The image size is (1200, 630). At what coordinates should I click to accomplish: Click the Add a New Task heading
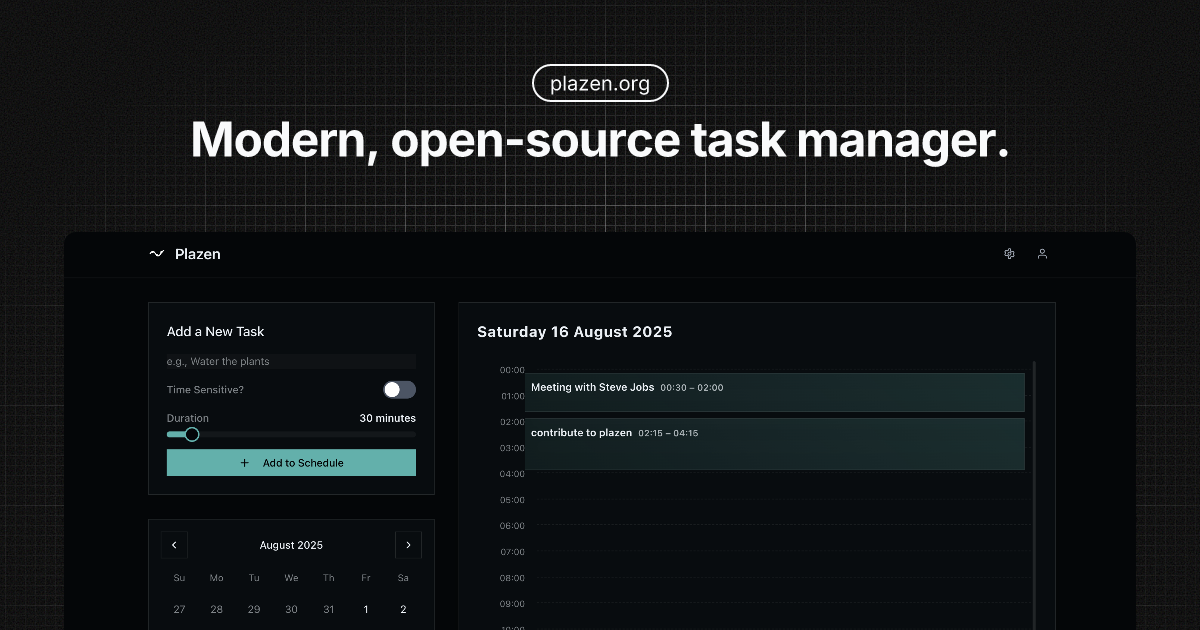tap(216, 331)
